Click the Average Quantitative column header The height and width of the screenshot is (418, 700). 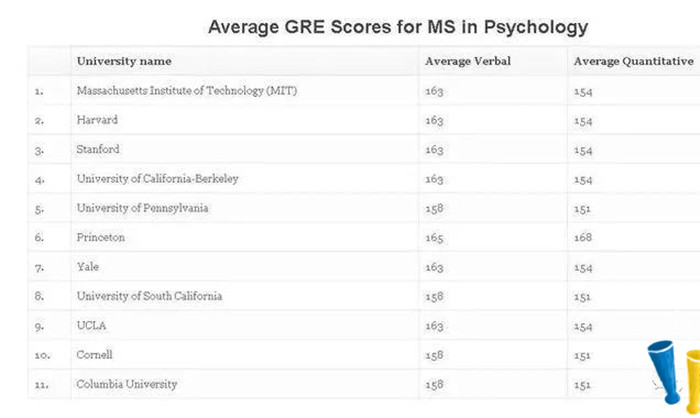pos(633,61)
